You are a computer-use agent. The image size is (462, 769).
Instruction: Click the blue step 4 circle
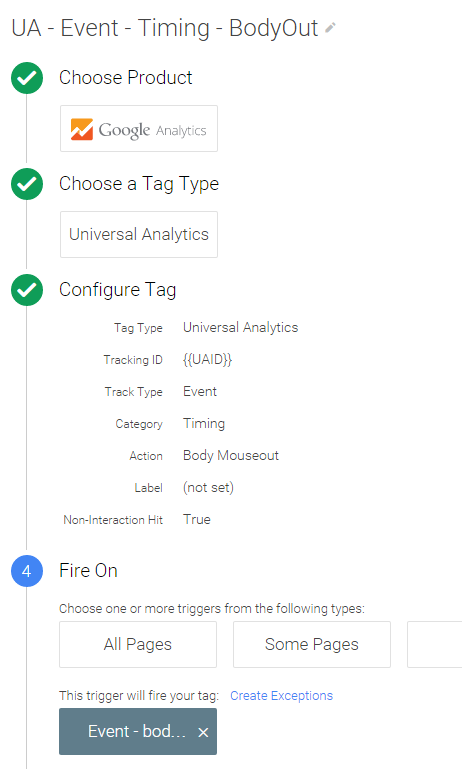[27, 571]
